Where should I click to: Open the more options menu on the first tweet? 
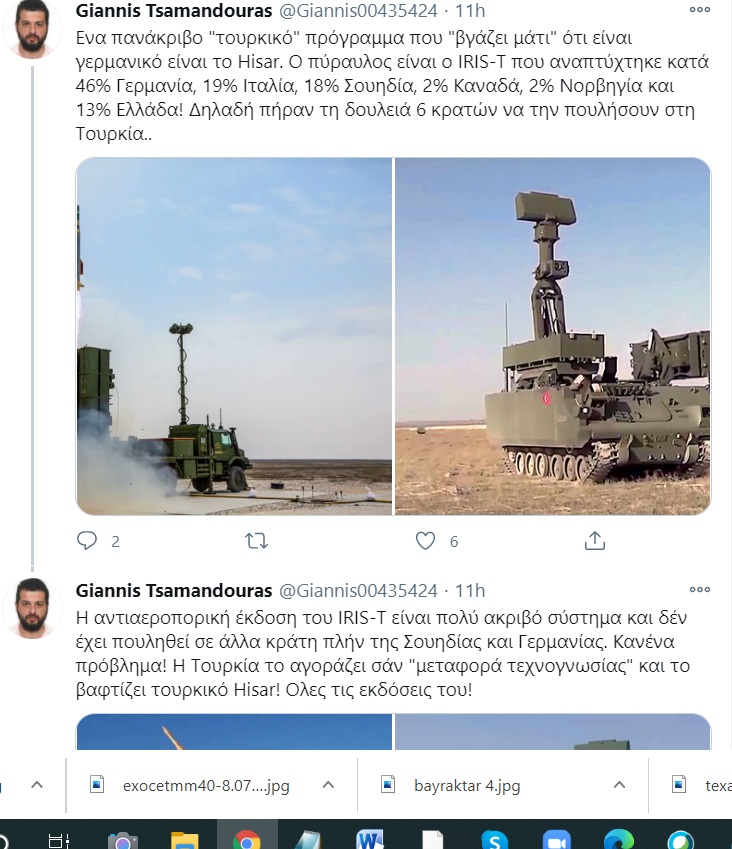(x=700, y=10)
